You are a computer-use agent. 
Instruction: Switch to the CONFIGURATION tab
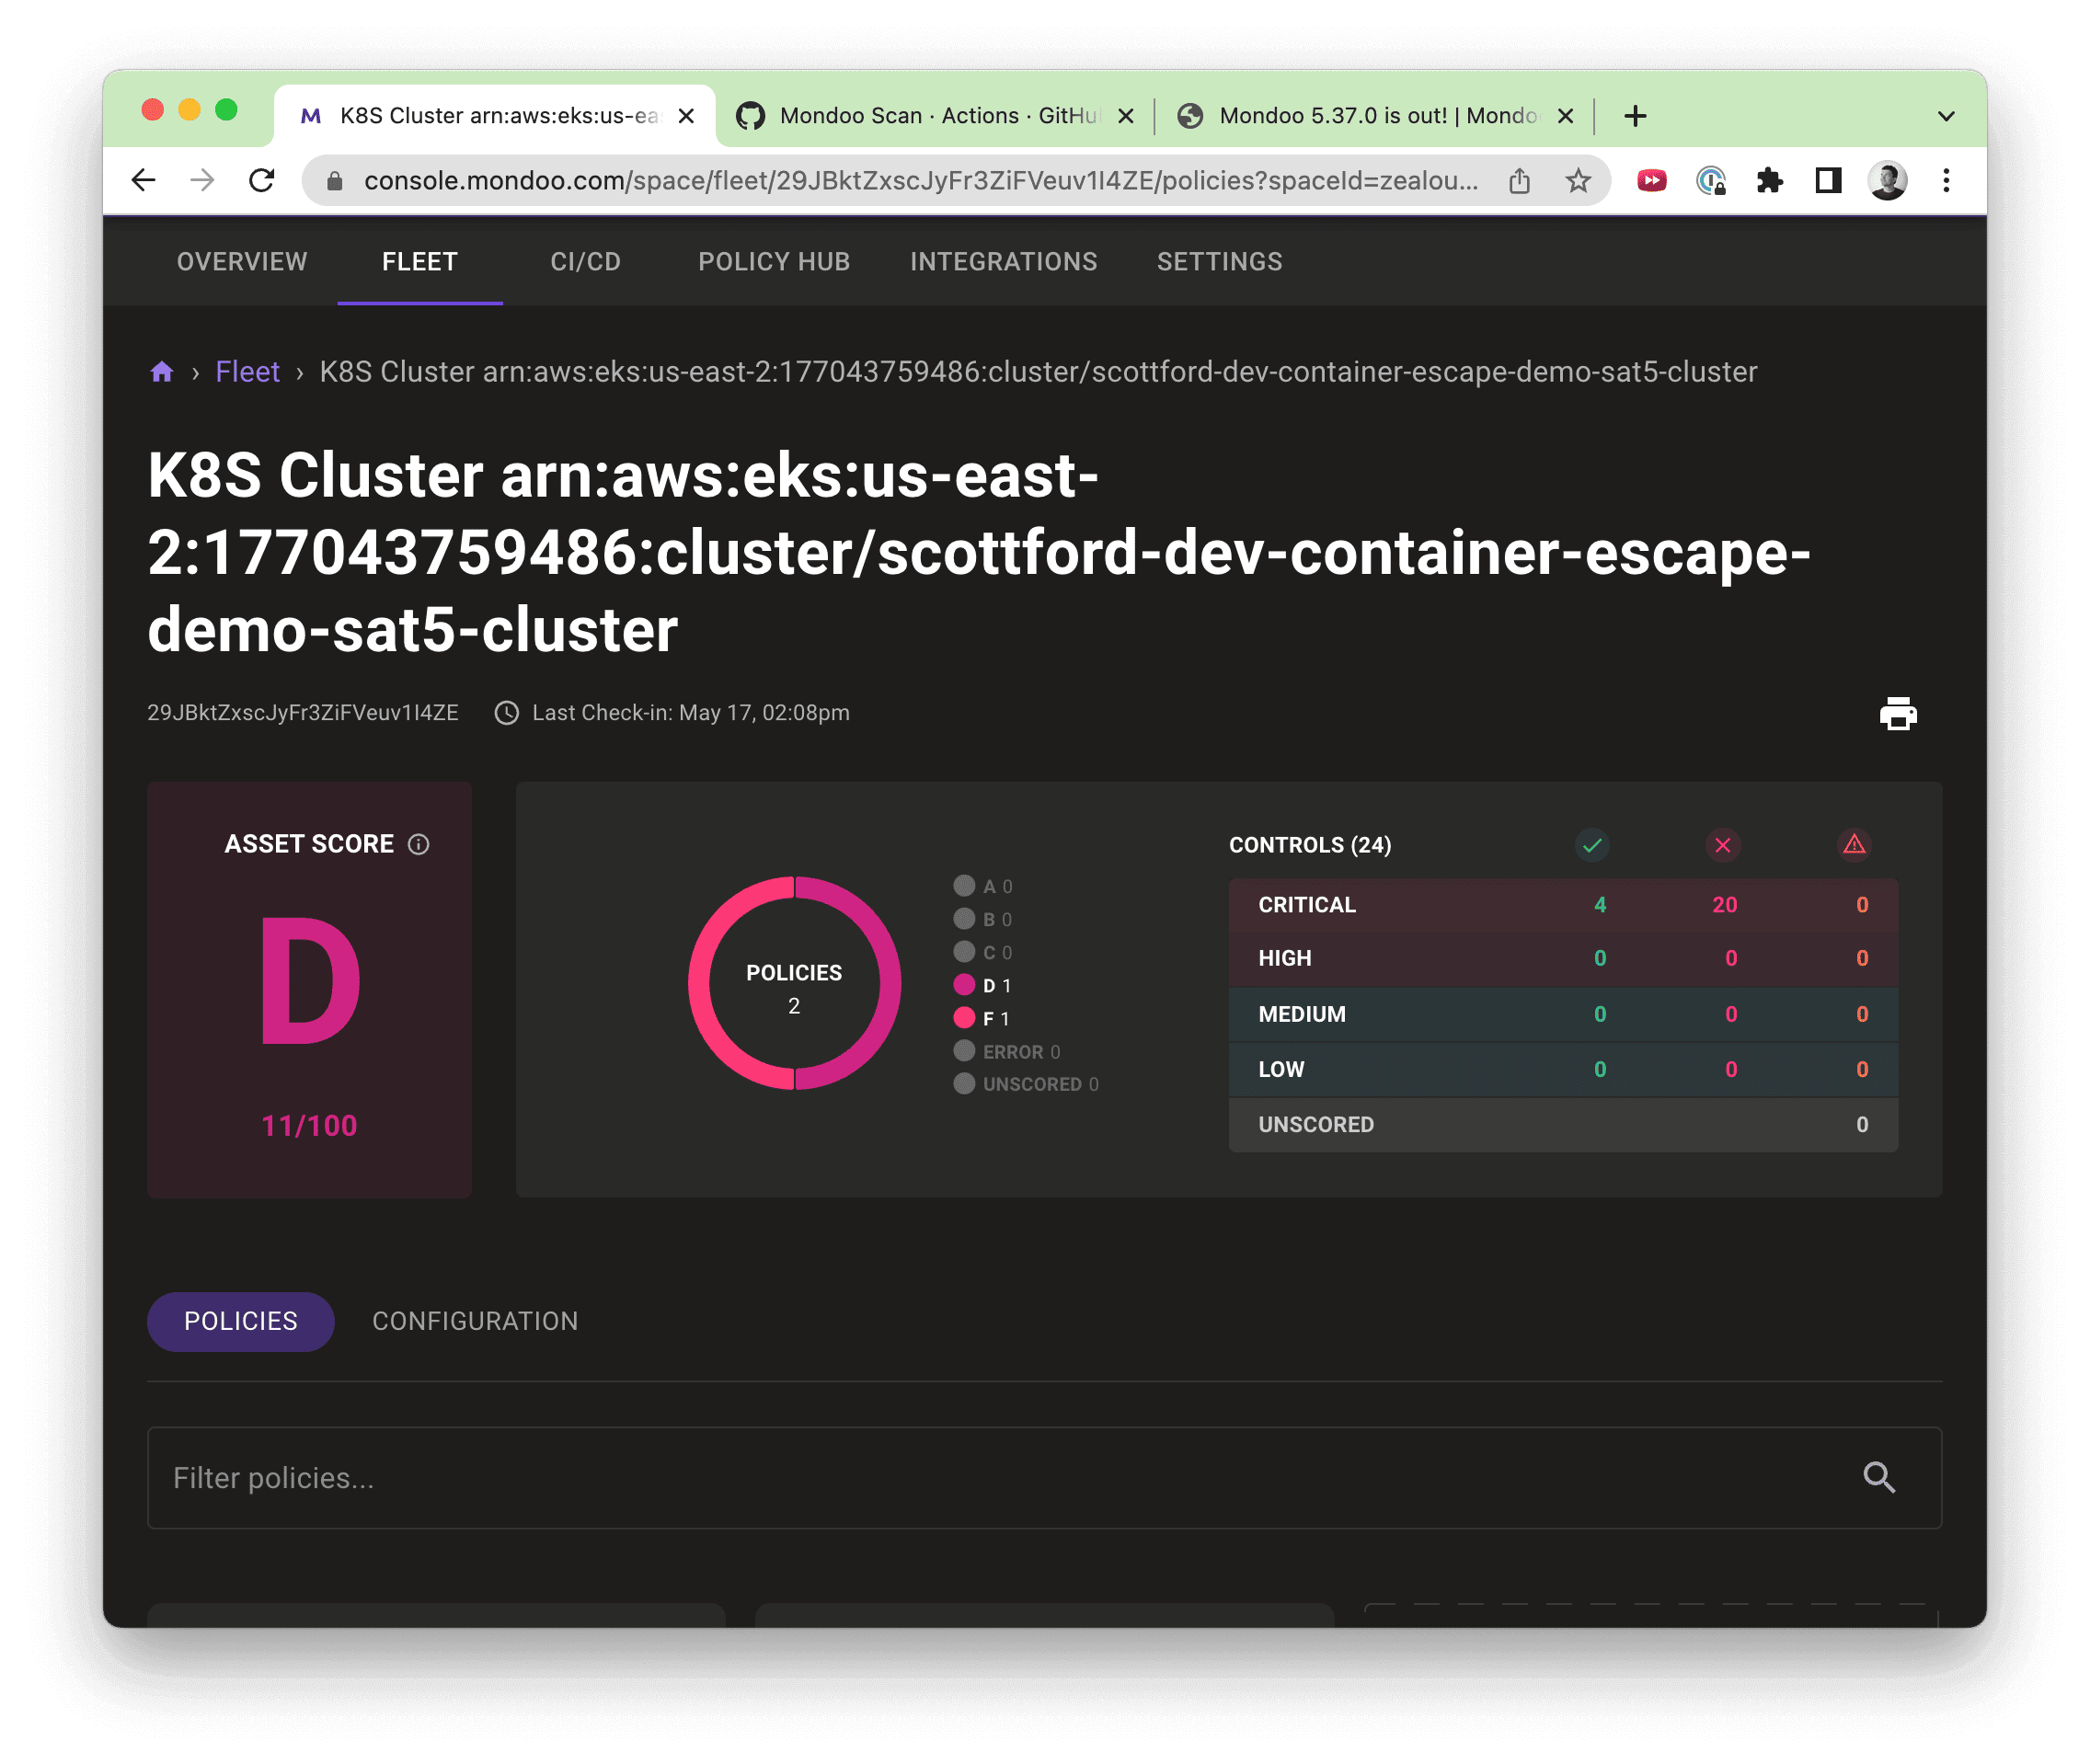(x=475, y=1321)
